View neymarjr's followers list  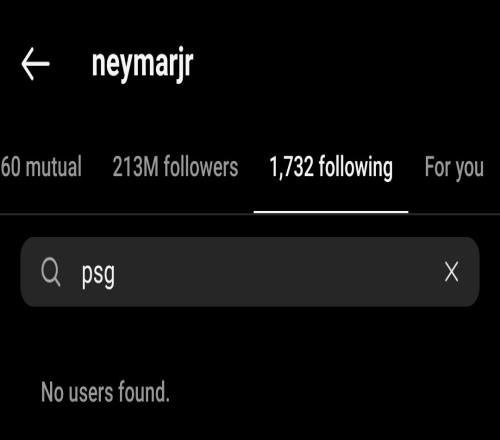pyautogui.click(x=175, y=166)
